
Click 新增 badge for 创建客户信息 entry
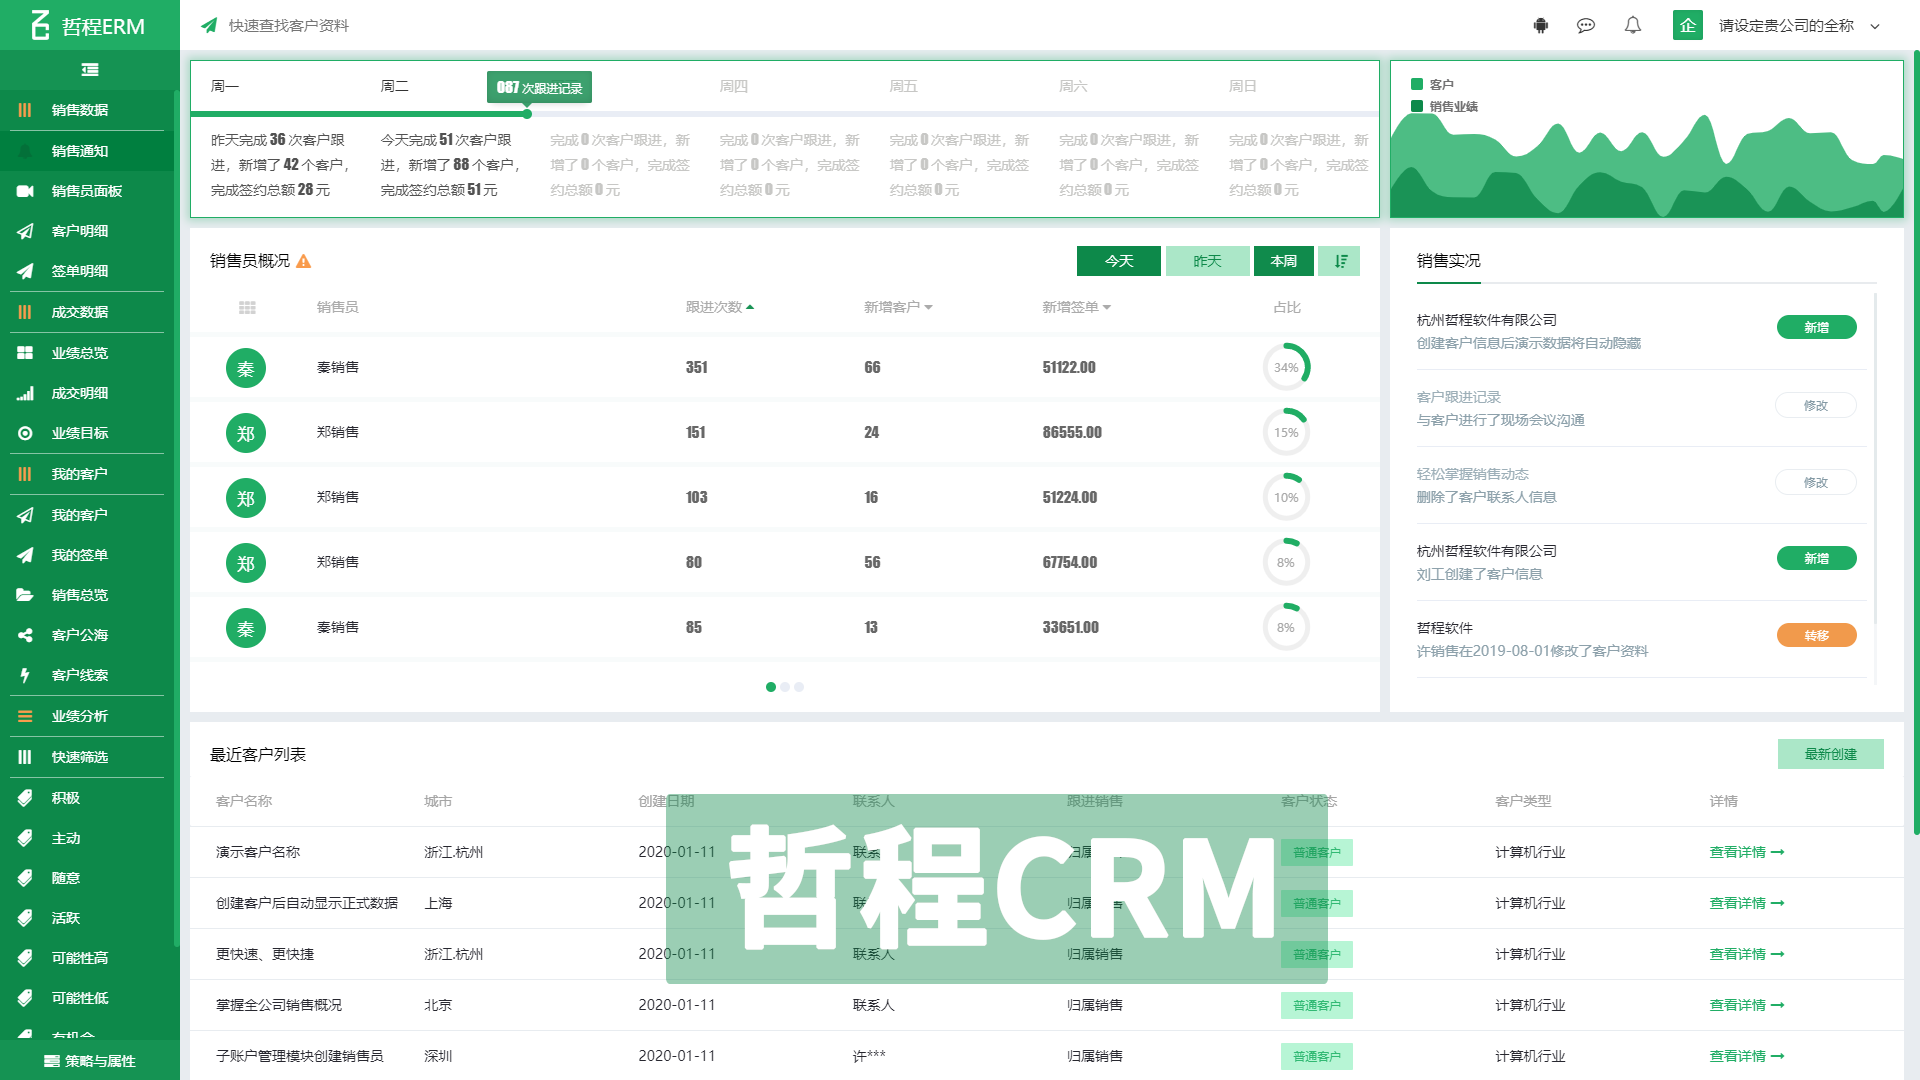(x=1816, y=328)
